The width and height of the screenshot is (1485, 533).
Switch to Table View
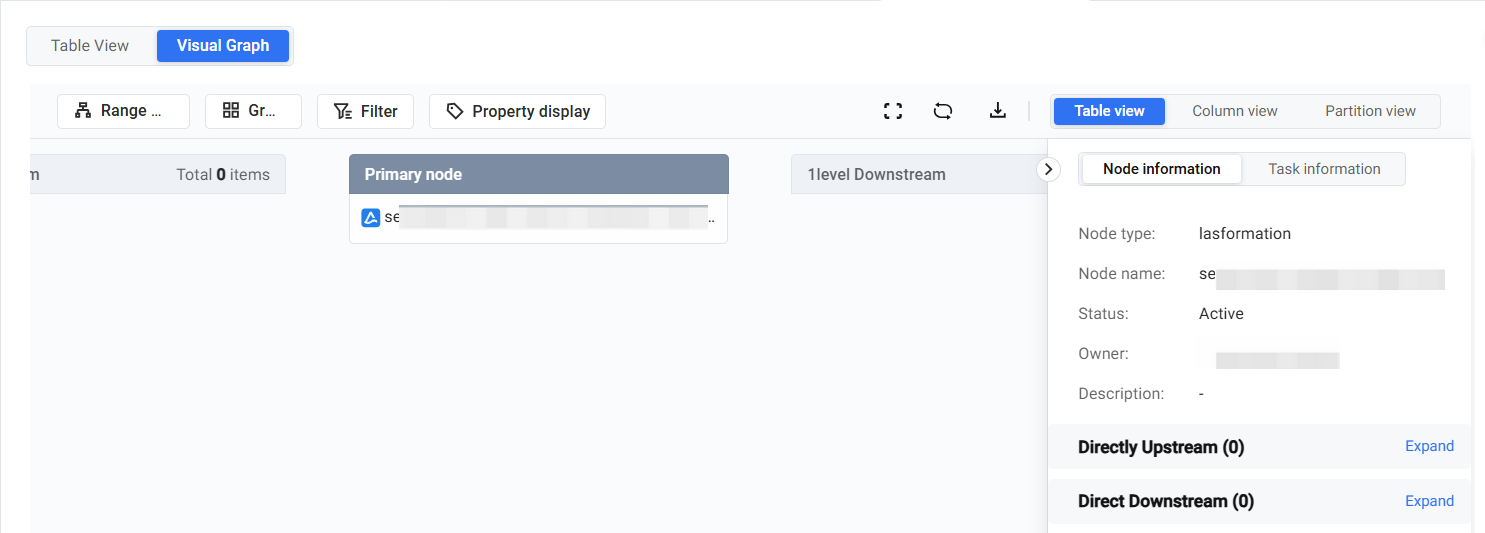pos(90,46)
